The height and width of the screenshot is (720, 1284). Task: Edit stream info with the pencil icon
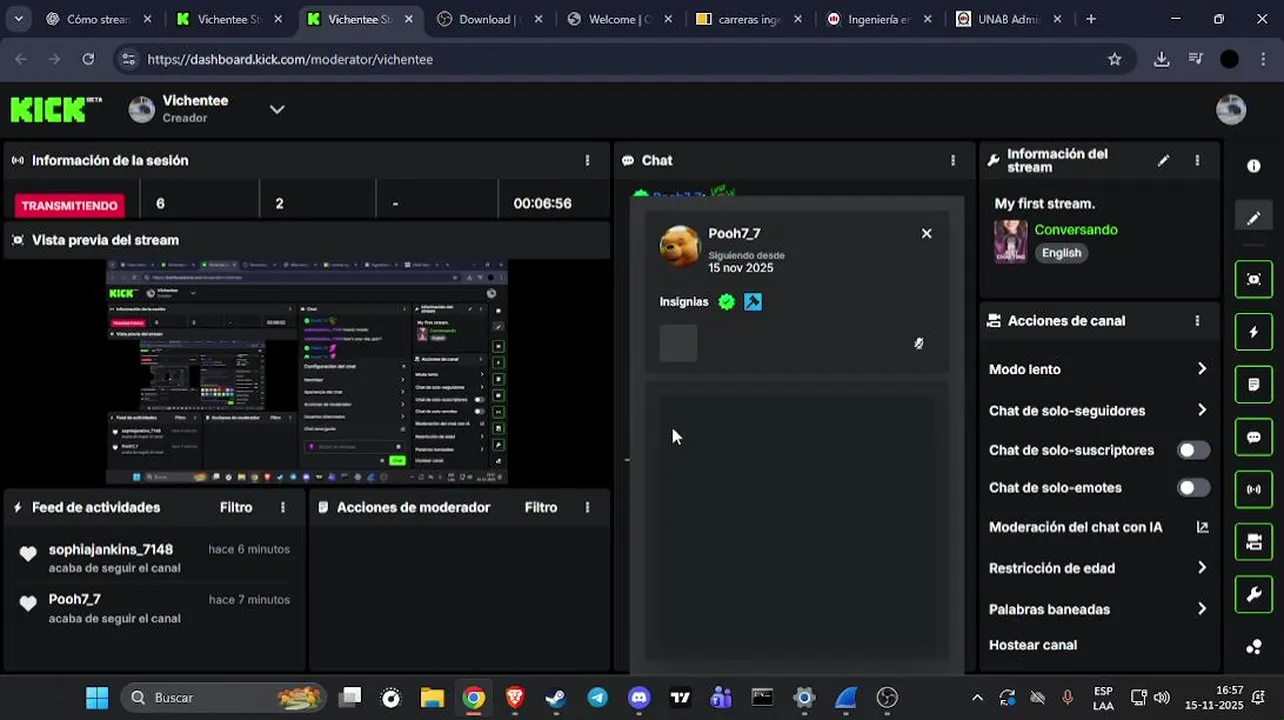tap(1163, 160)
